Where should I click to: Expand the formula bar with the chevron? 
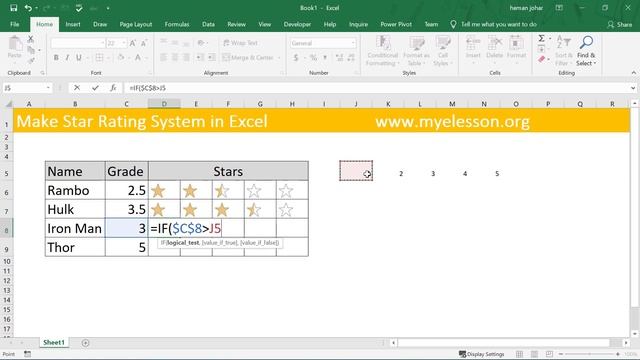[633, 88]
